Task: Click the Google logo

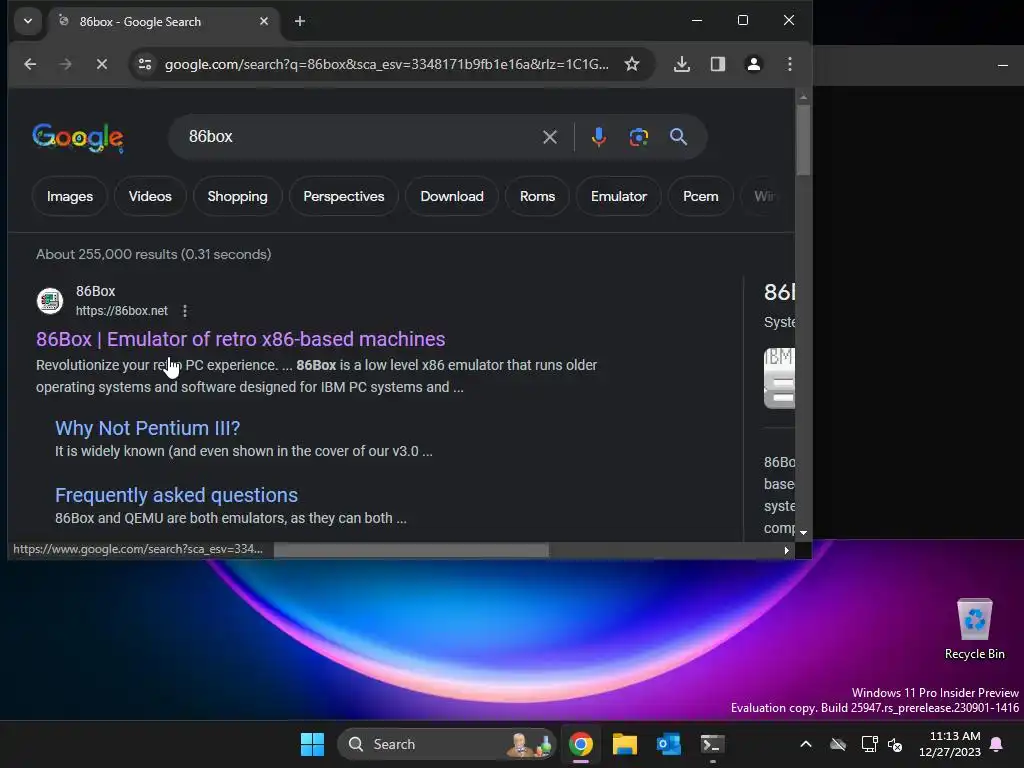Action: (x=78, y=137)
